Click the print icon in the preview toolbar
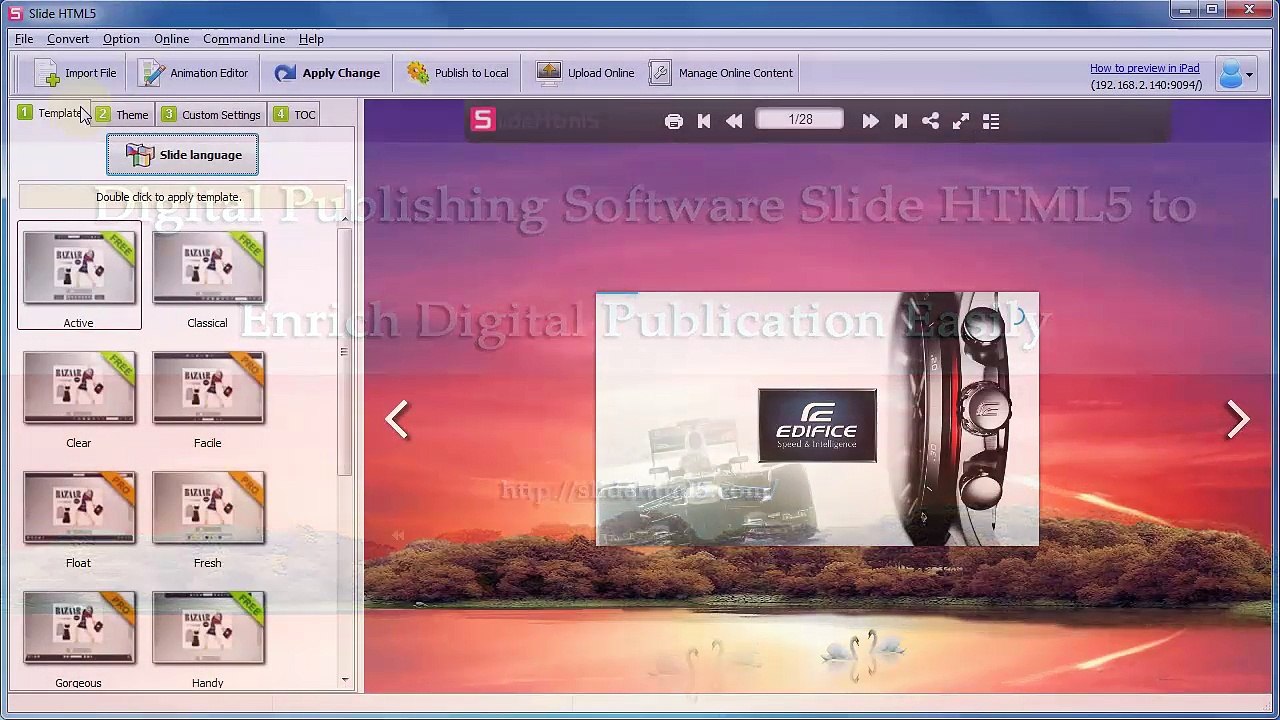 click(674, 121)
